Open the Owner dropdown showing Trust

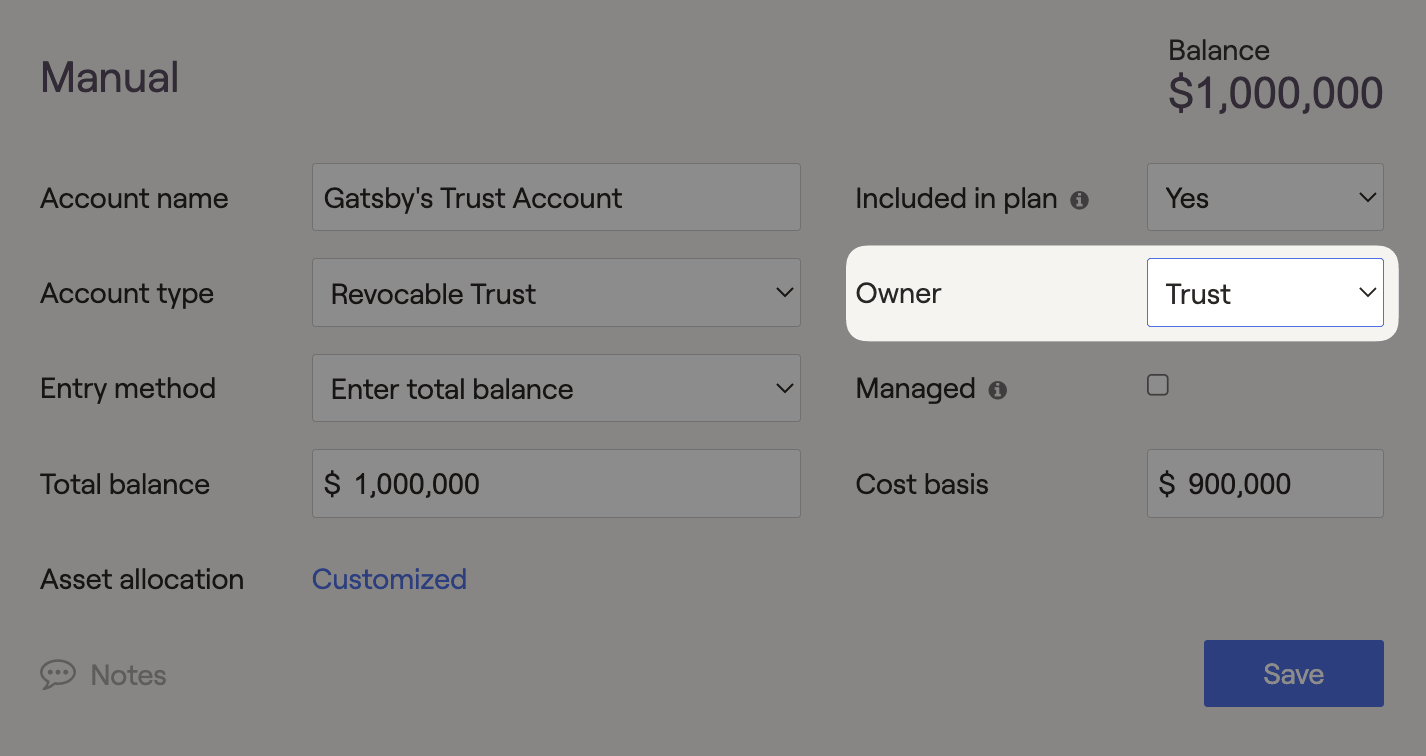[1265, 293]
